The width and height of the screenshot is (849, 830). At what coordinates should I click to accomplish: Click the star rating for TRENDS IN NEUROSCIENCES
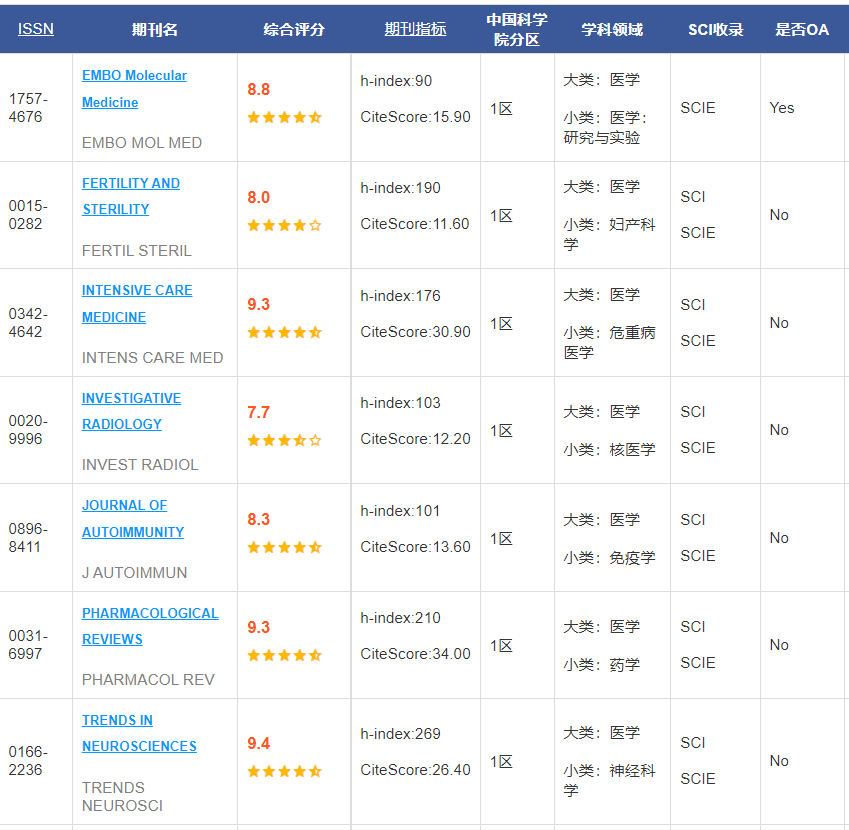point(284,771)
